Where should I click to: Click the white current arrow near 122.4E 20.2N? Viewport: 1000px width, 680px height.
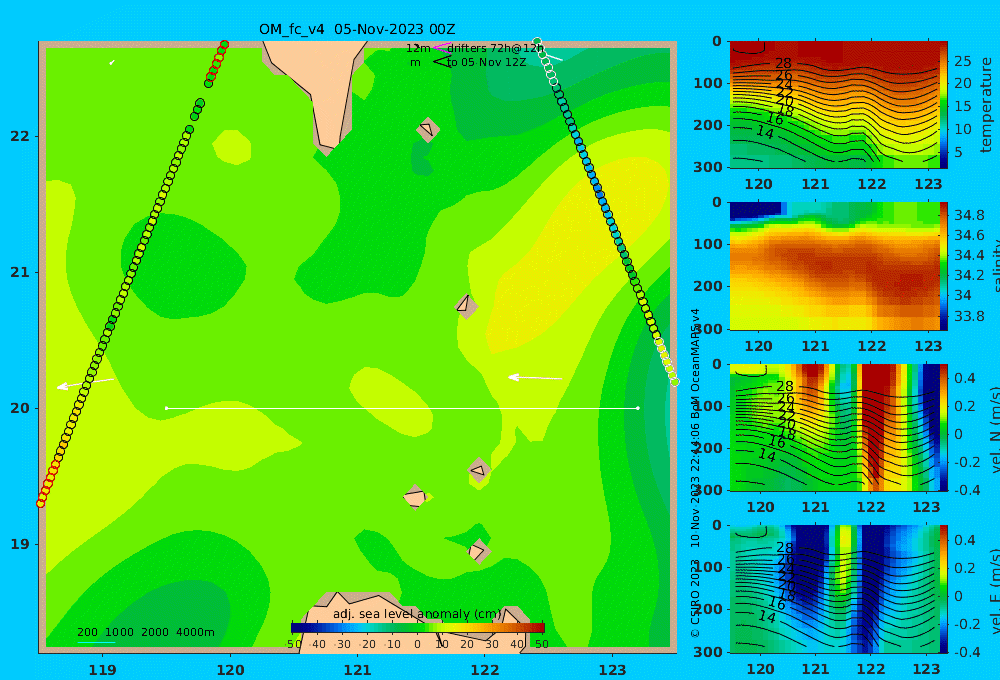(534, 378)
